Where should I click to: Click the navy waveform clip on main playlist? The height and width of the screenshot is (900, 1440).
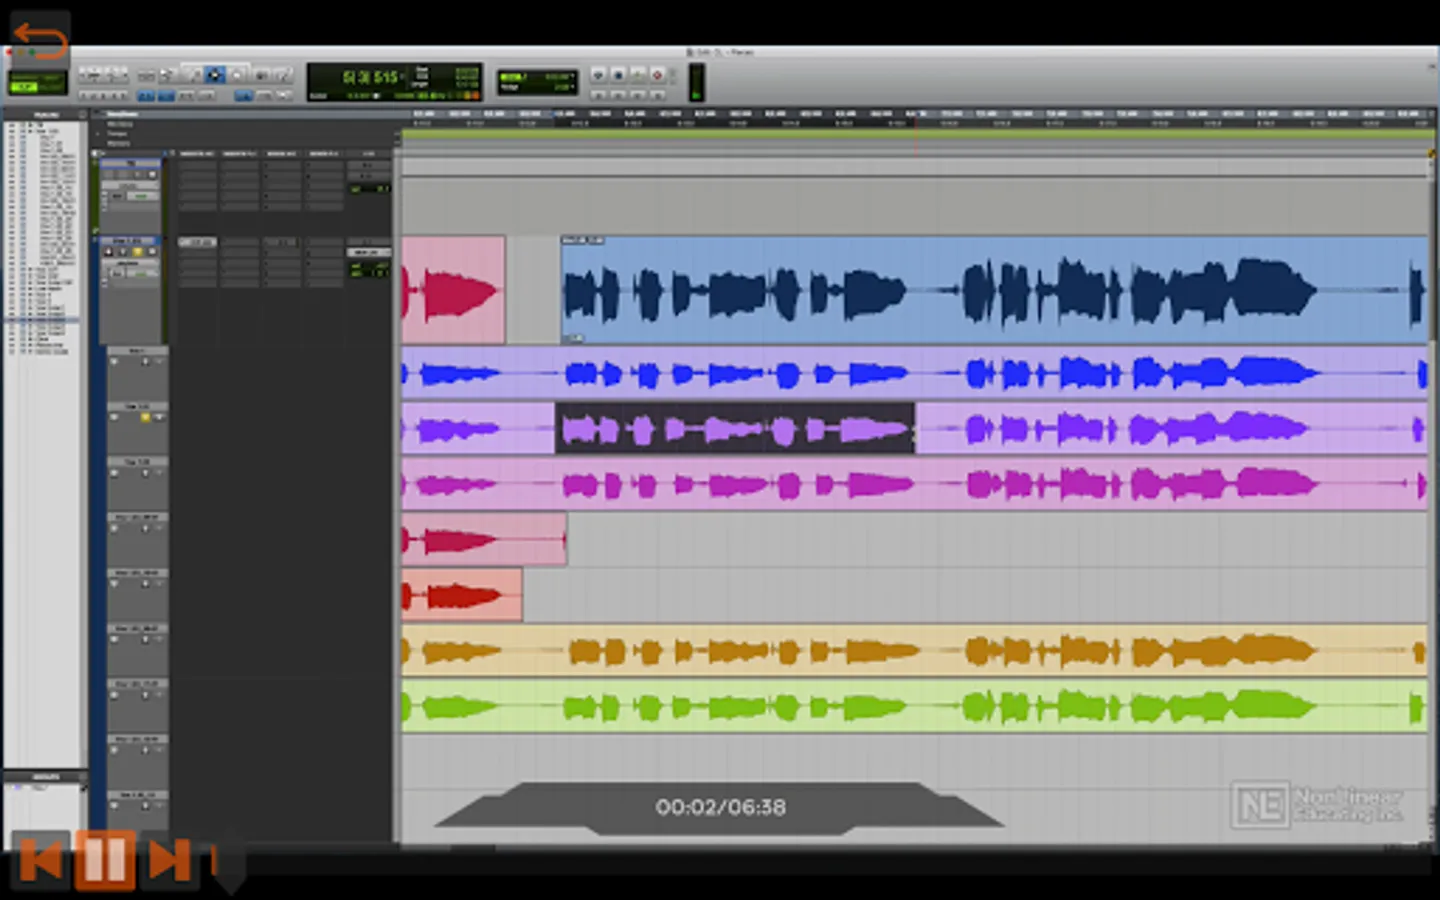pyautogui.click(x=994, y=290)
